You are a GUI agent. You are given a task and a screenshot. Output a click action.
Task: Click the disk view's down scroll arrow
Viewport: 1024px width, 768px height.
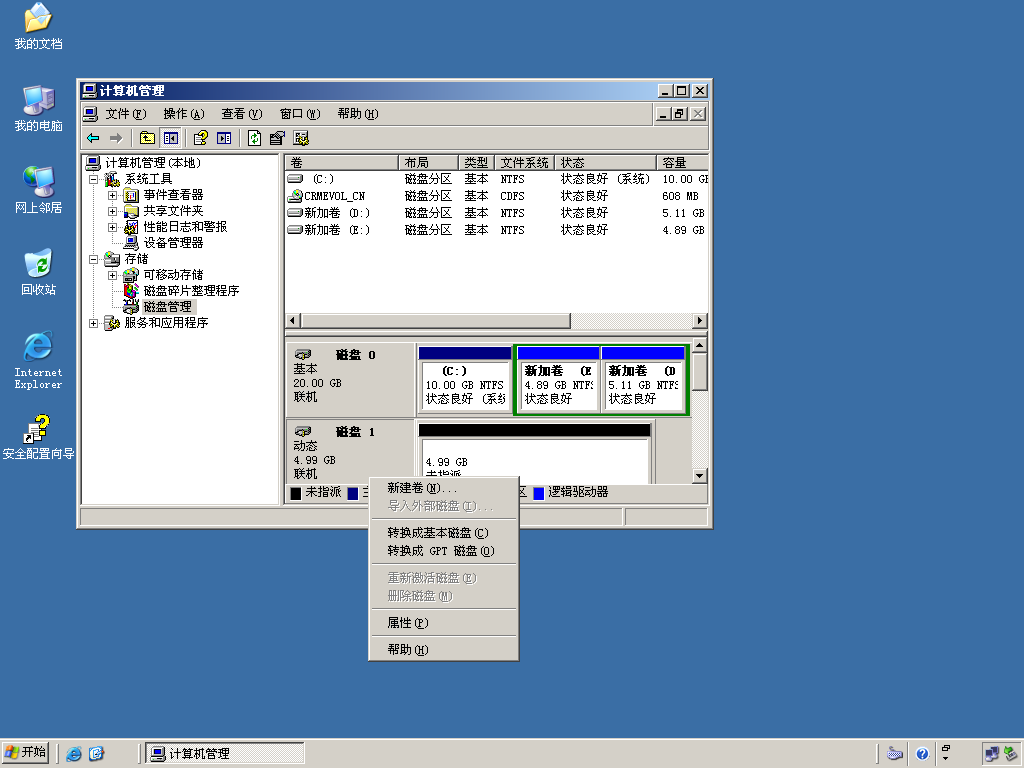699,476
